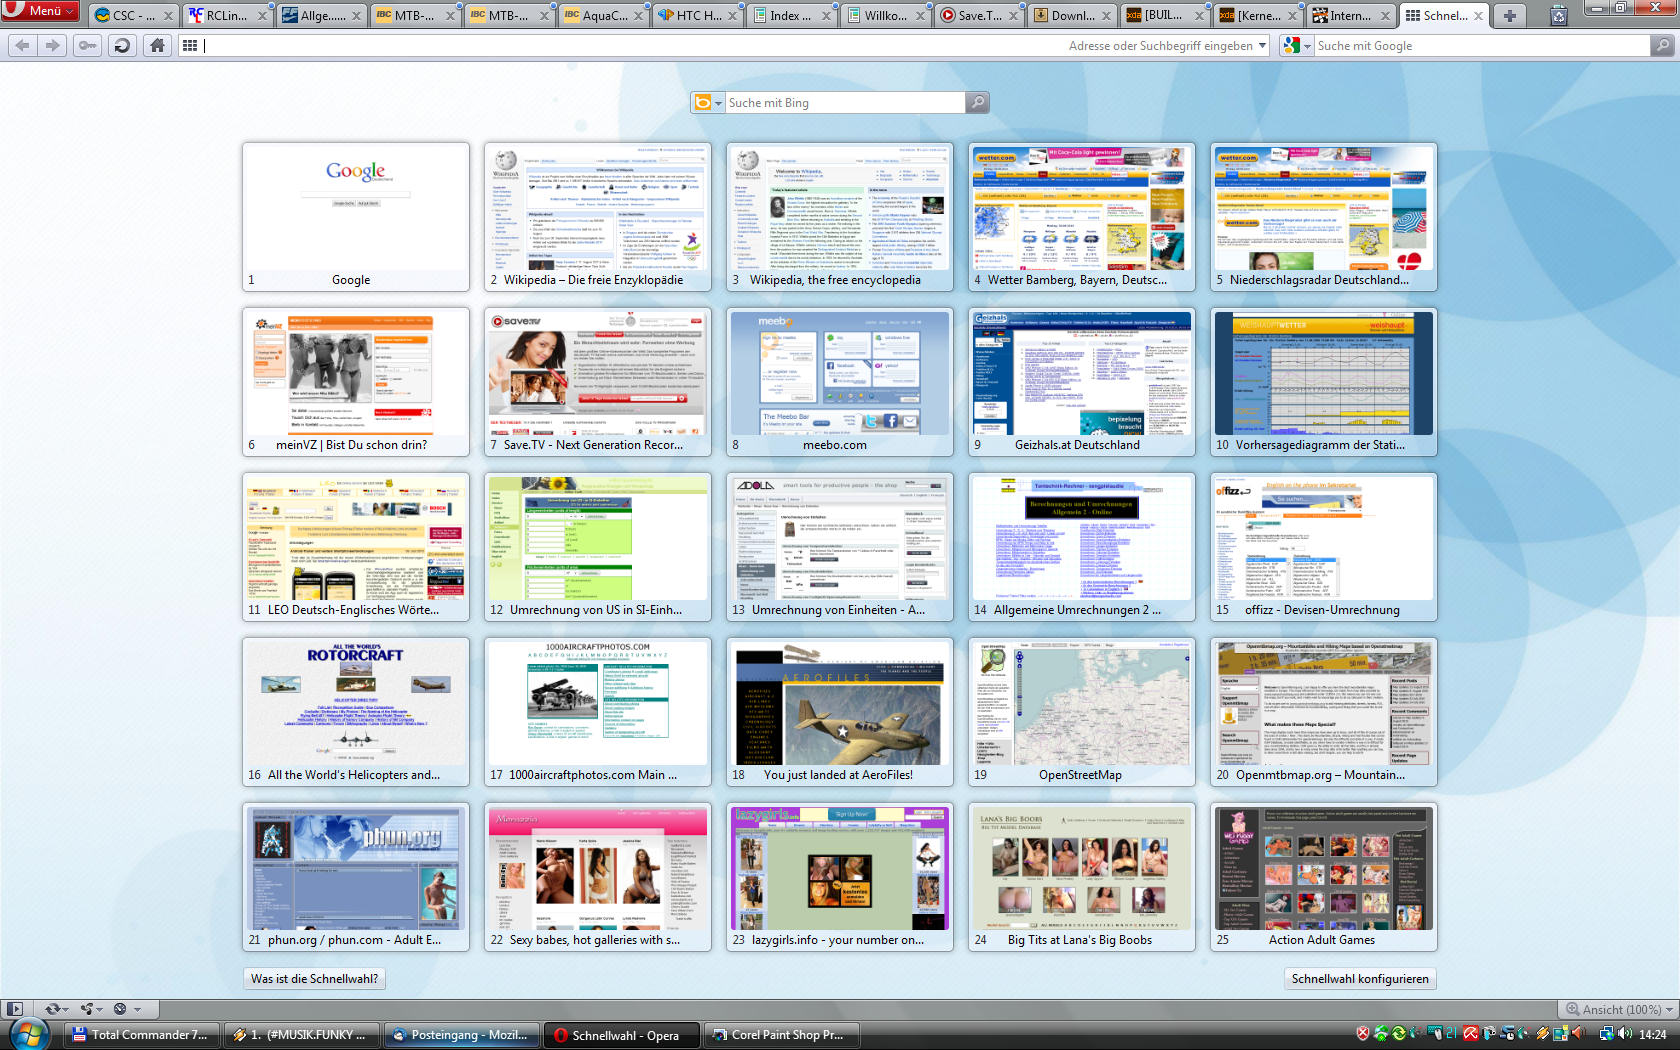Open Total Commander from the taskbar
The width and height of the screenshot is (1680, 1050).
point(141,1035)
